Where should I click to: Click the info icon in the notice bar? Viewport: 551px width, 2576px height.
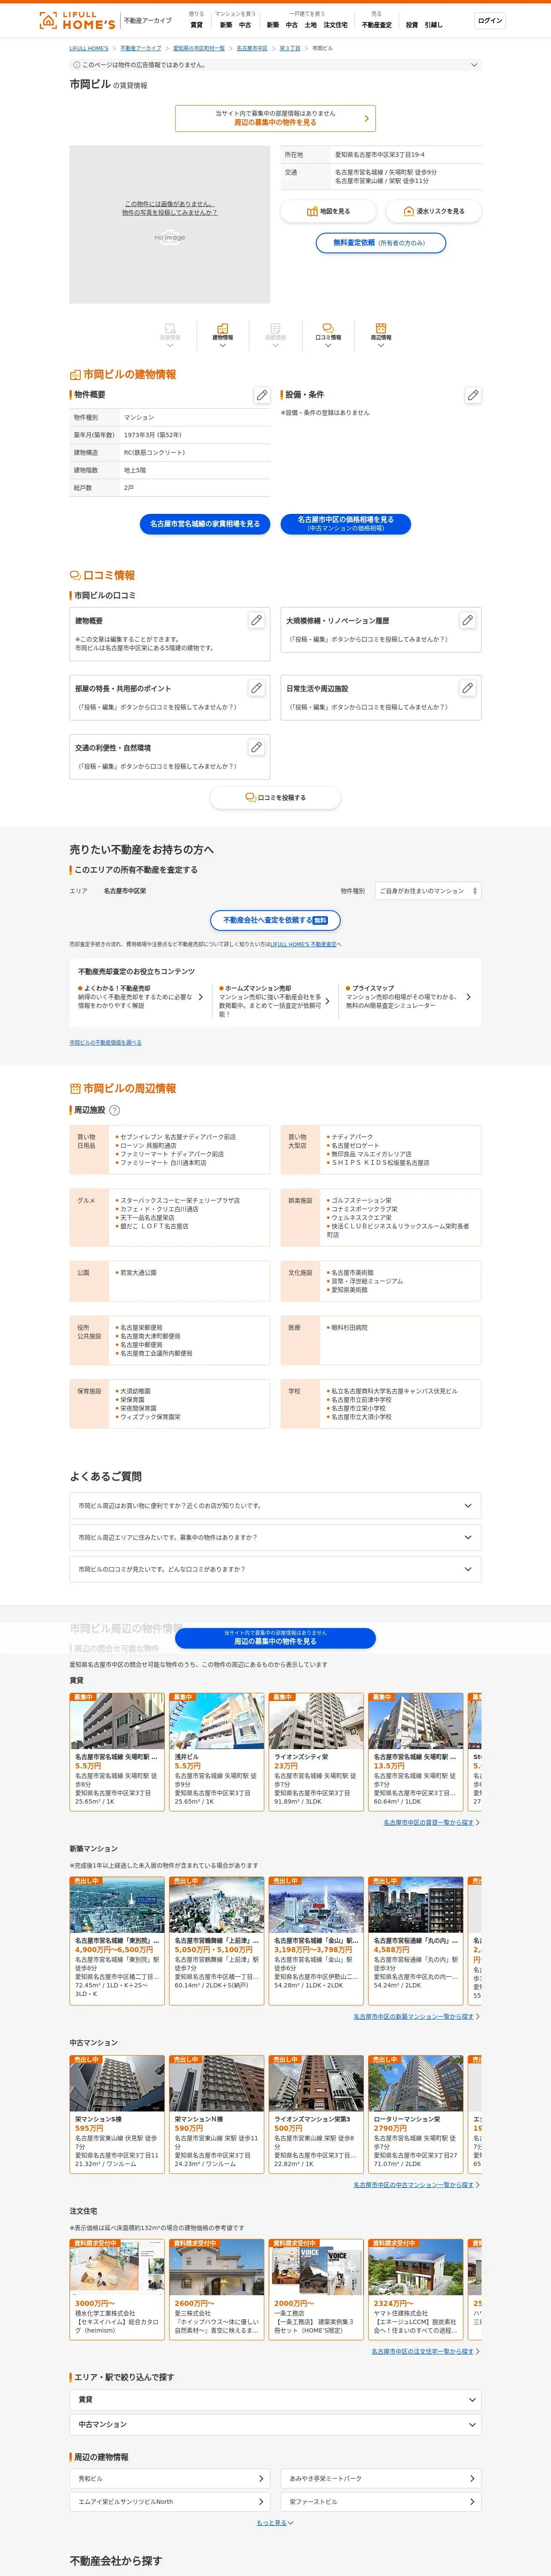(76, 65)
